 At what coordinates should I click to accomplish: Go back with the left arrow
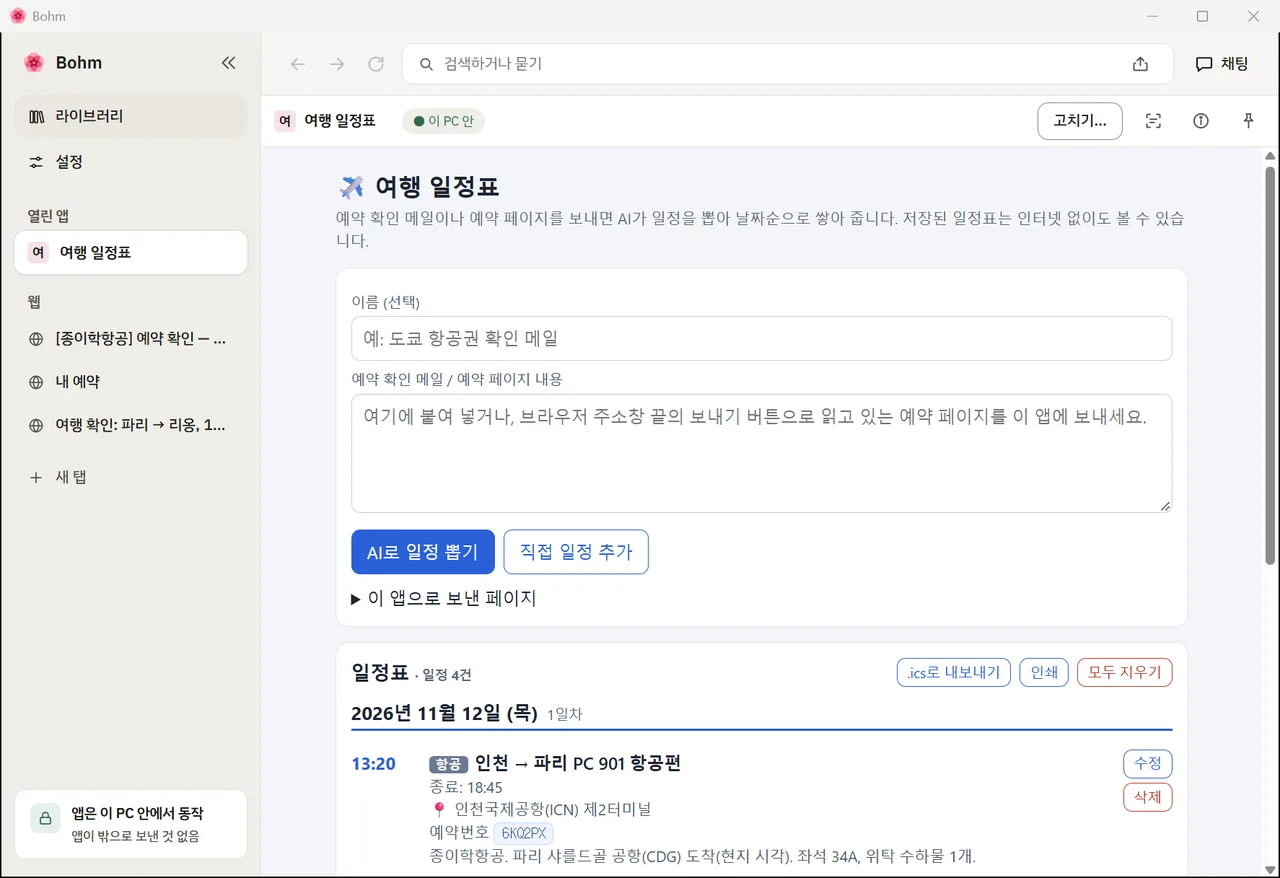coord(298,64)
